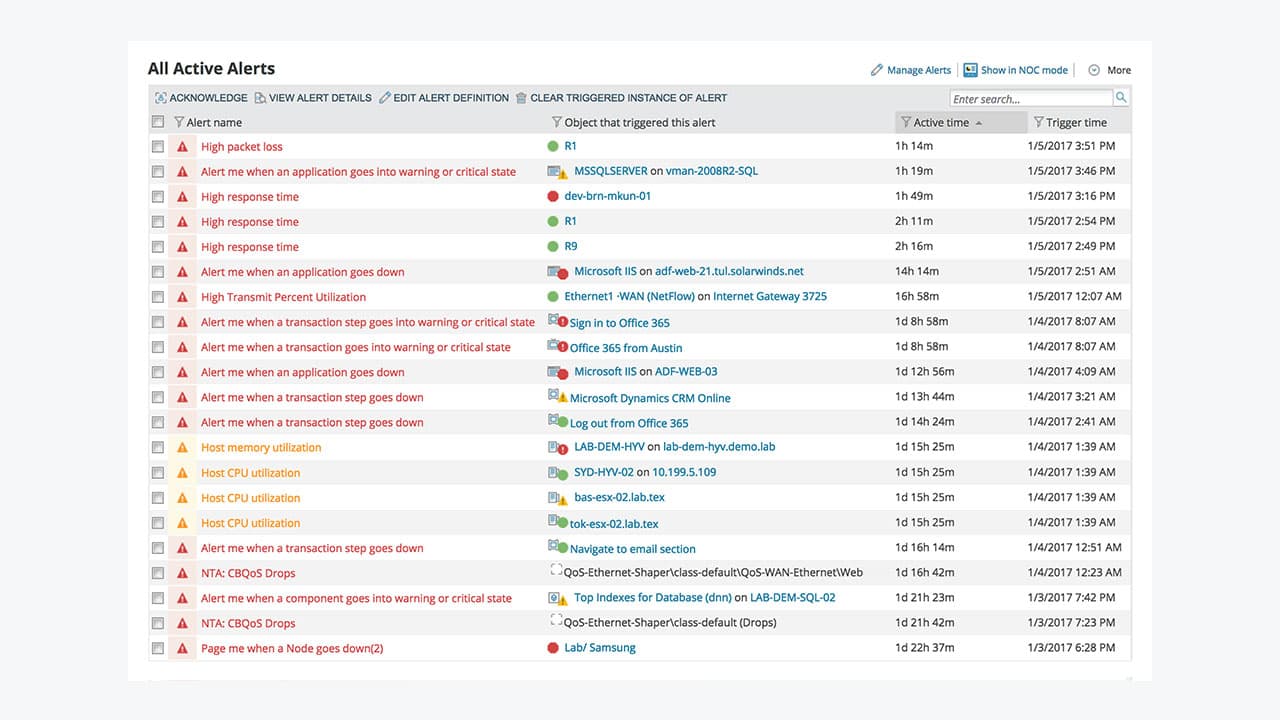Open Manage Alerts
This screenshot has height=720, width=1280.
[917, 70]
